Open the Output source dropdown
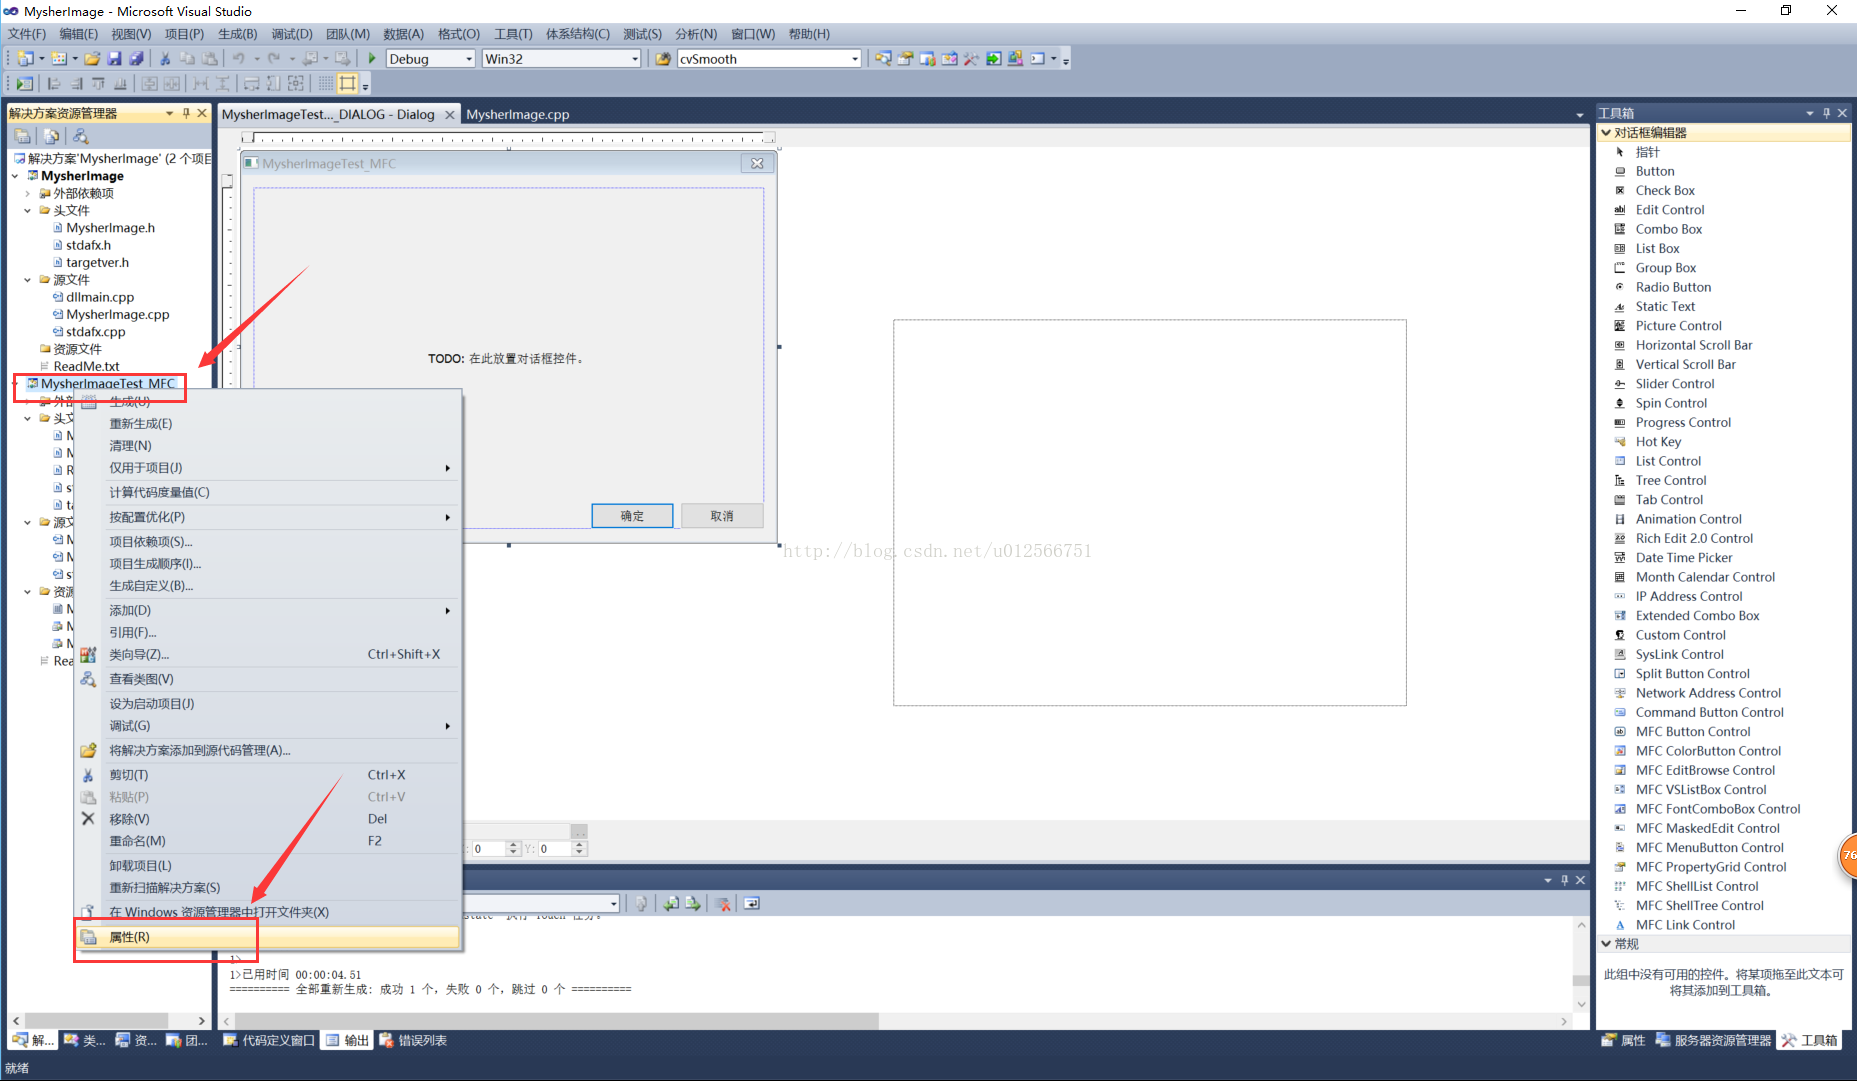 coord(613,903)
